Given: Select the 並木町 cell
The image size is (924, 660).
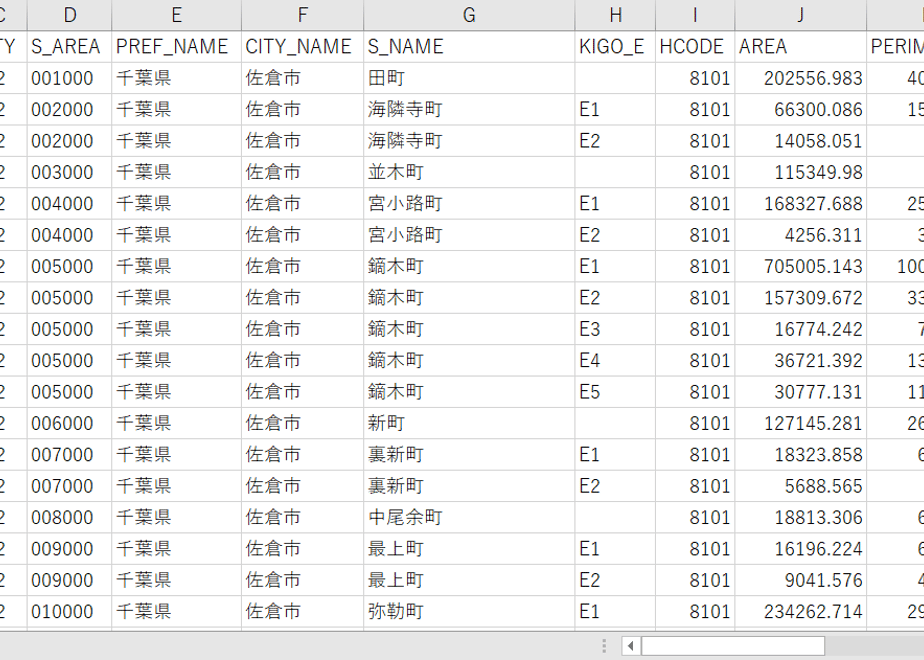Looking at the screenshot, I should click(469, 172).
